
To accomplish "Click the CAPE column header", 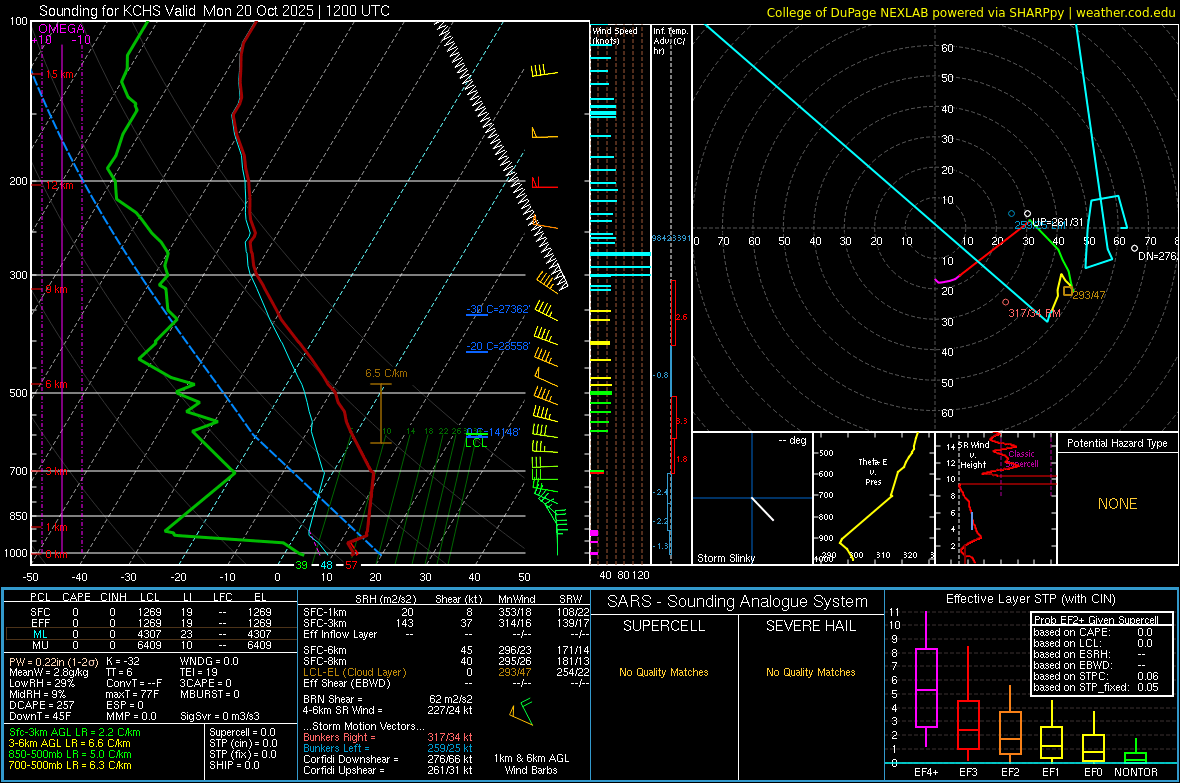I will [x=76, y=597].
